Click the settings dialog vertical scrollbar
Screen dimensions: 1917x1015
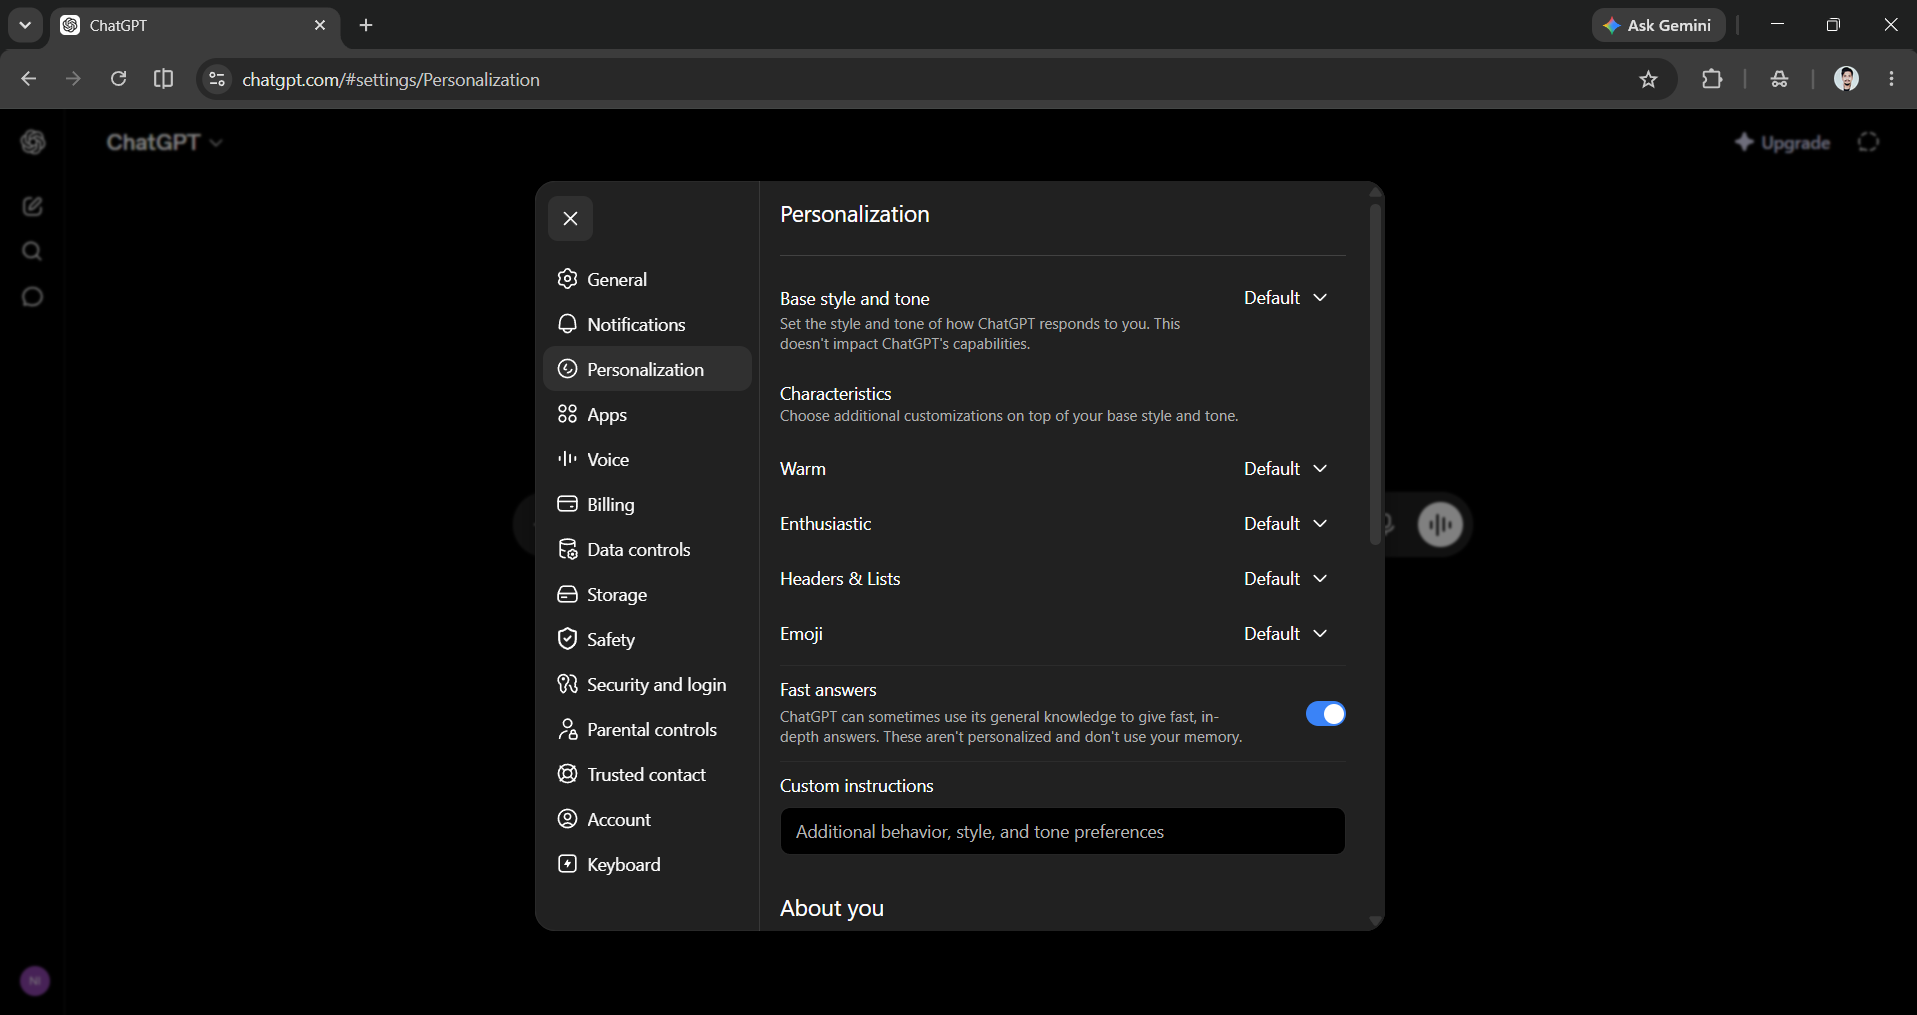pyautogui.click(x=1376, y=375)
